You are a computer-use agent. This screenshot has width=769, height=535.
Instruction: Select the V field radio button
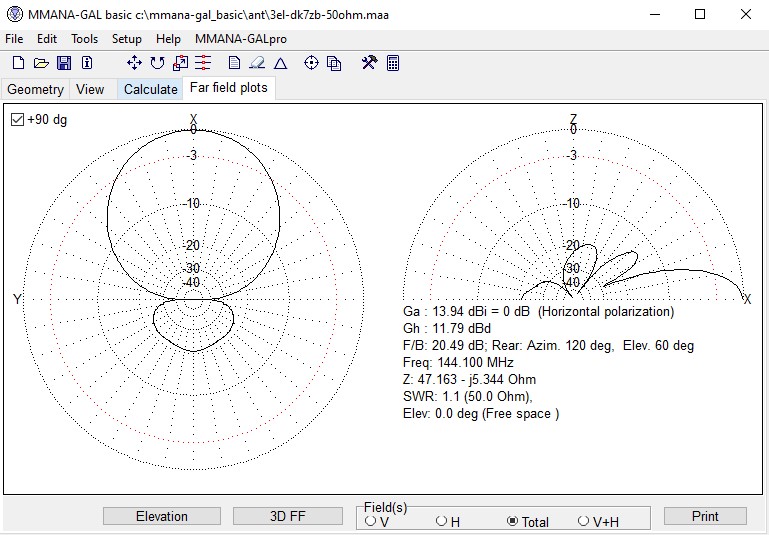pyautogui.click(x=371, y=521)
